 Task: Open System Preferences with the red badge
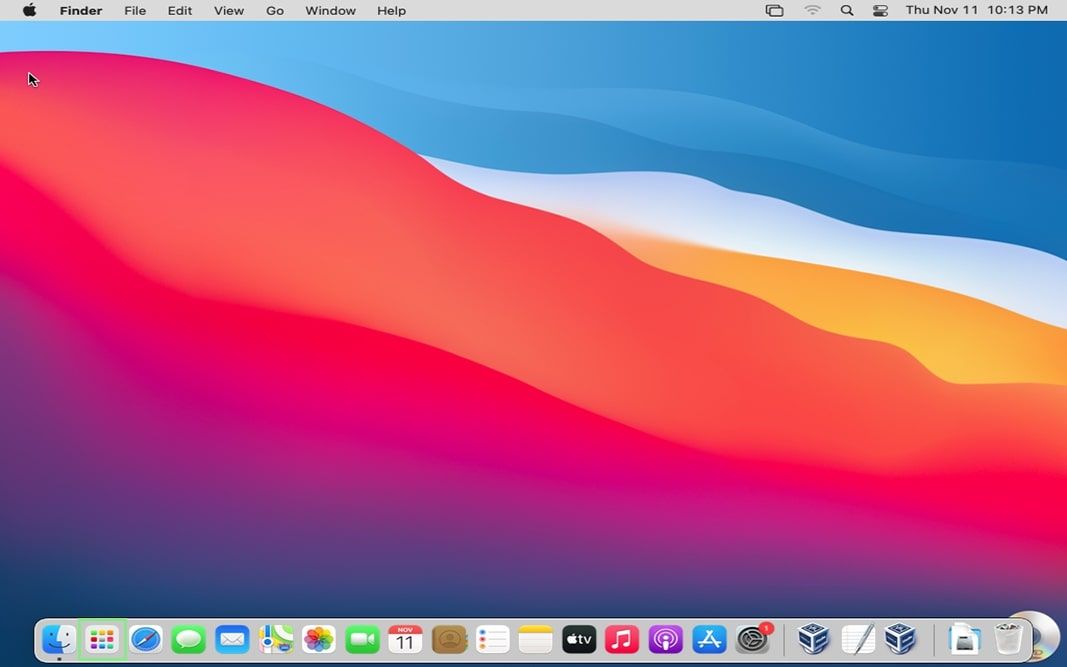tap(753, 639)
